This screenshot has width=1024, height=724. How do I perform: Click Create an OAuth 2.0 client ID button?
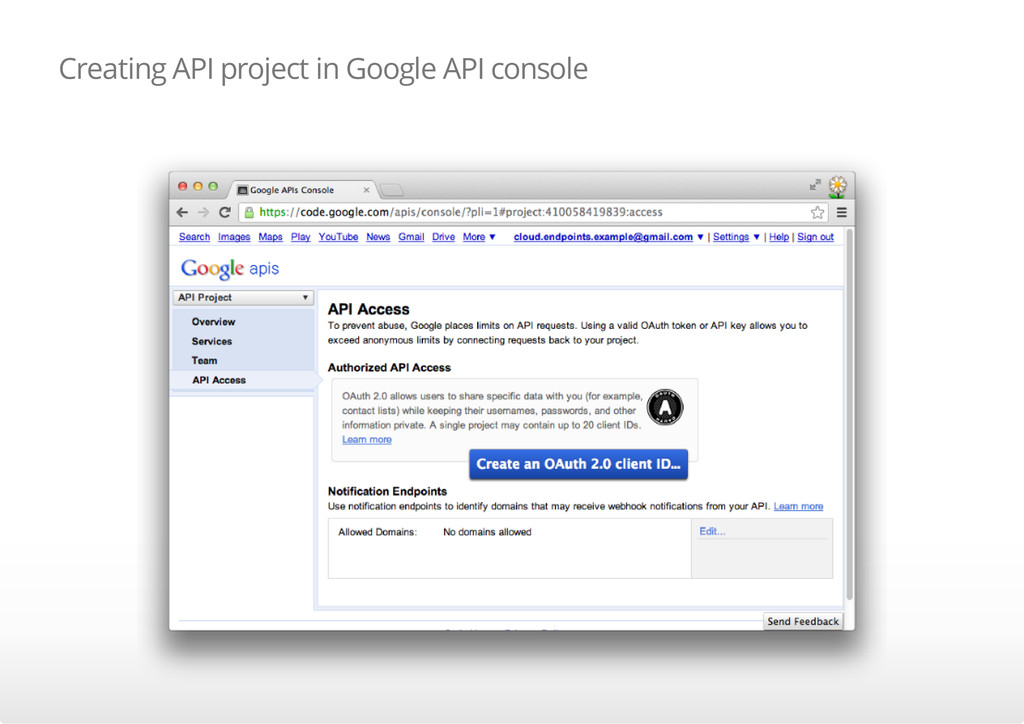coord(579,464)
